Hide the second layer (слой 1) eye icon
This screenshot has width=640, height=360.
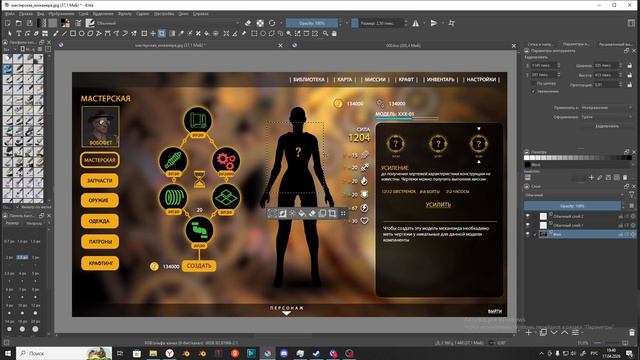click(x=528, y=225)
